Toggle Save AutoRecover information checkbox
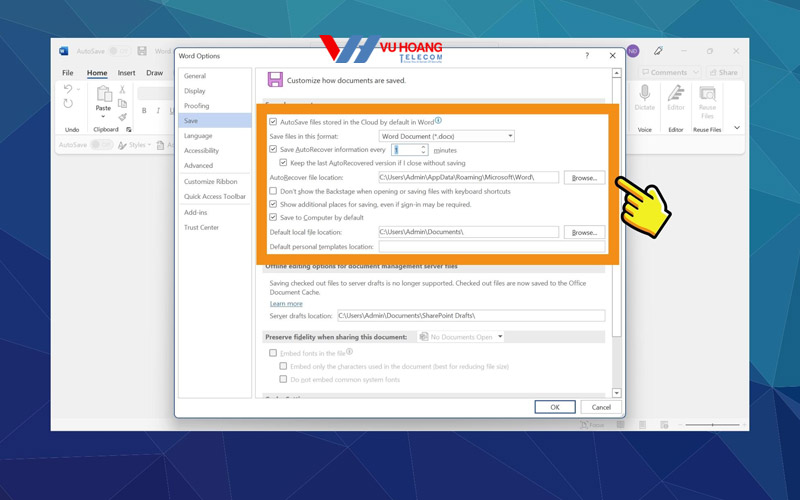The image size is (800, 500). pyautogui.click(x=273, y=149)
